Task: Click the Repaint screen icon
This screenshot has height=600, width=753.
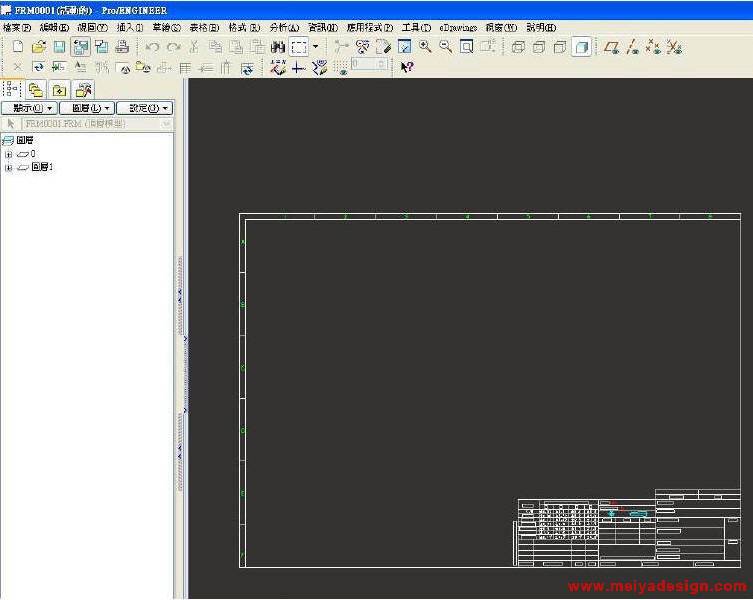Action: (404, 47)
